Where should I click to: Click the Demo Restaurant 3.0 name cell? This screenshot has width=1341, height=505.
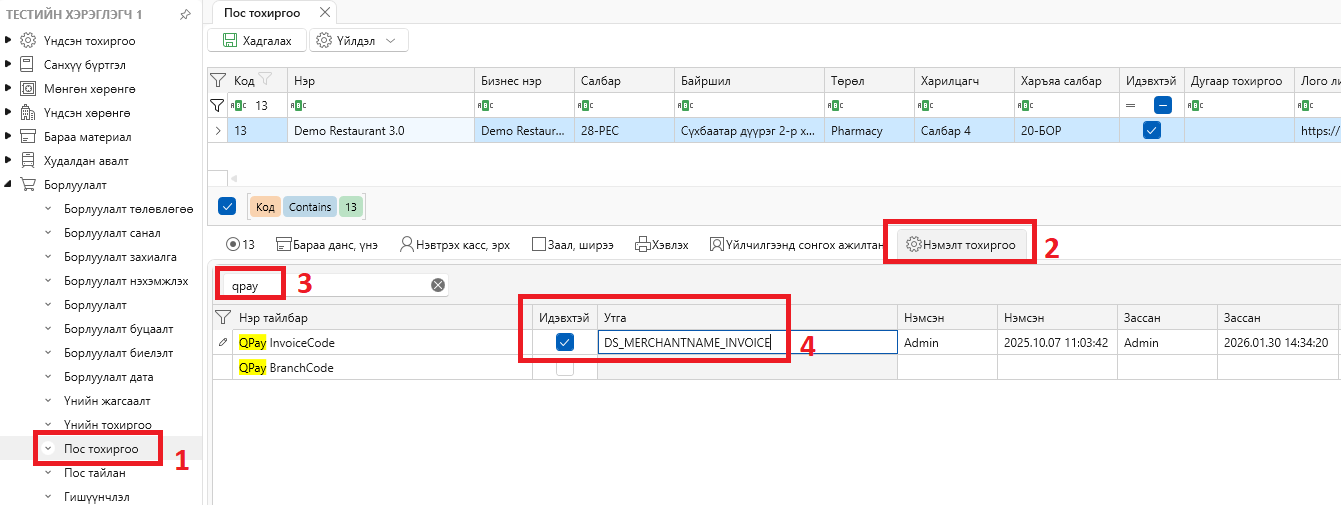click(380, 130)
